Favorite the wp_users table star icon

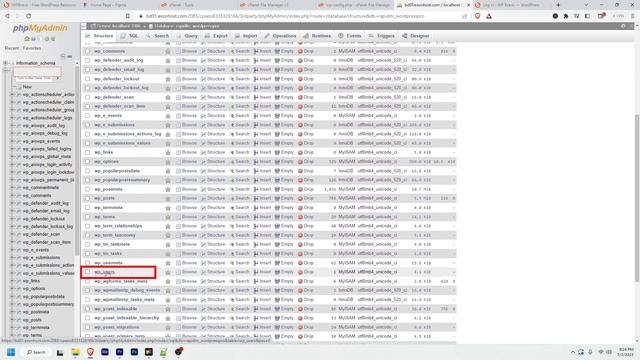pyautogui.click(x=168, y=272)
